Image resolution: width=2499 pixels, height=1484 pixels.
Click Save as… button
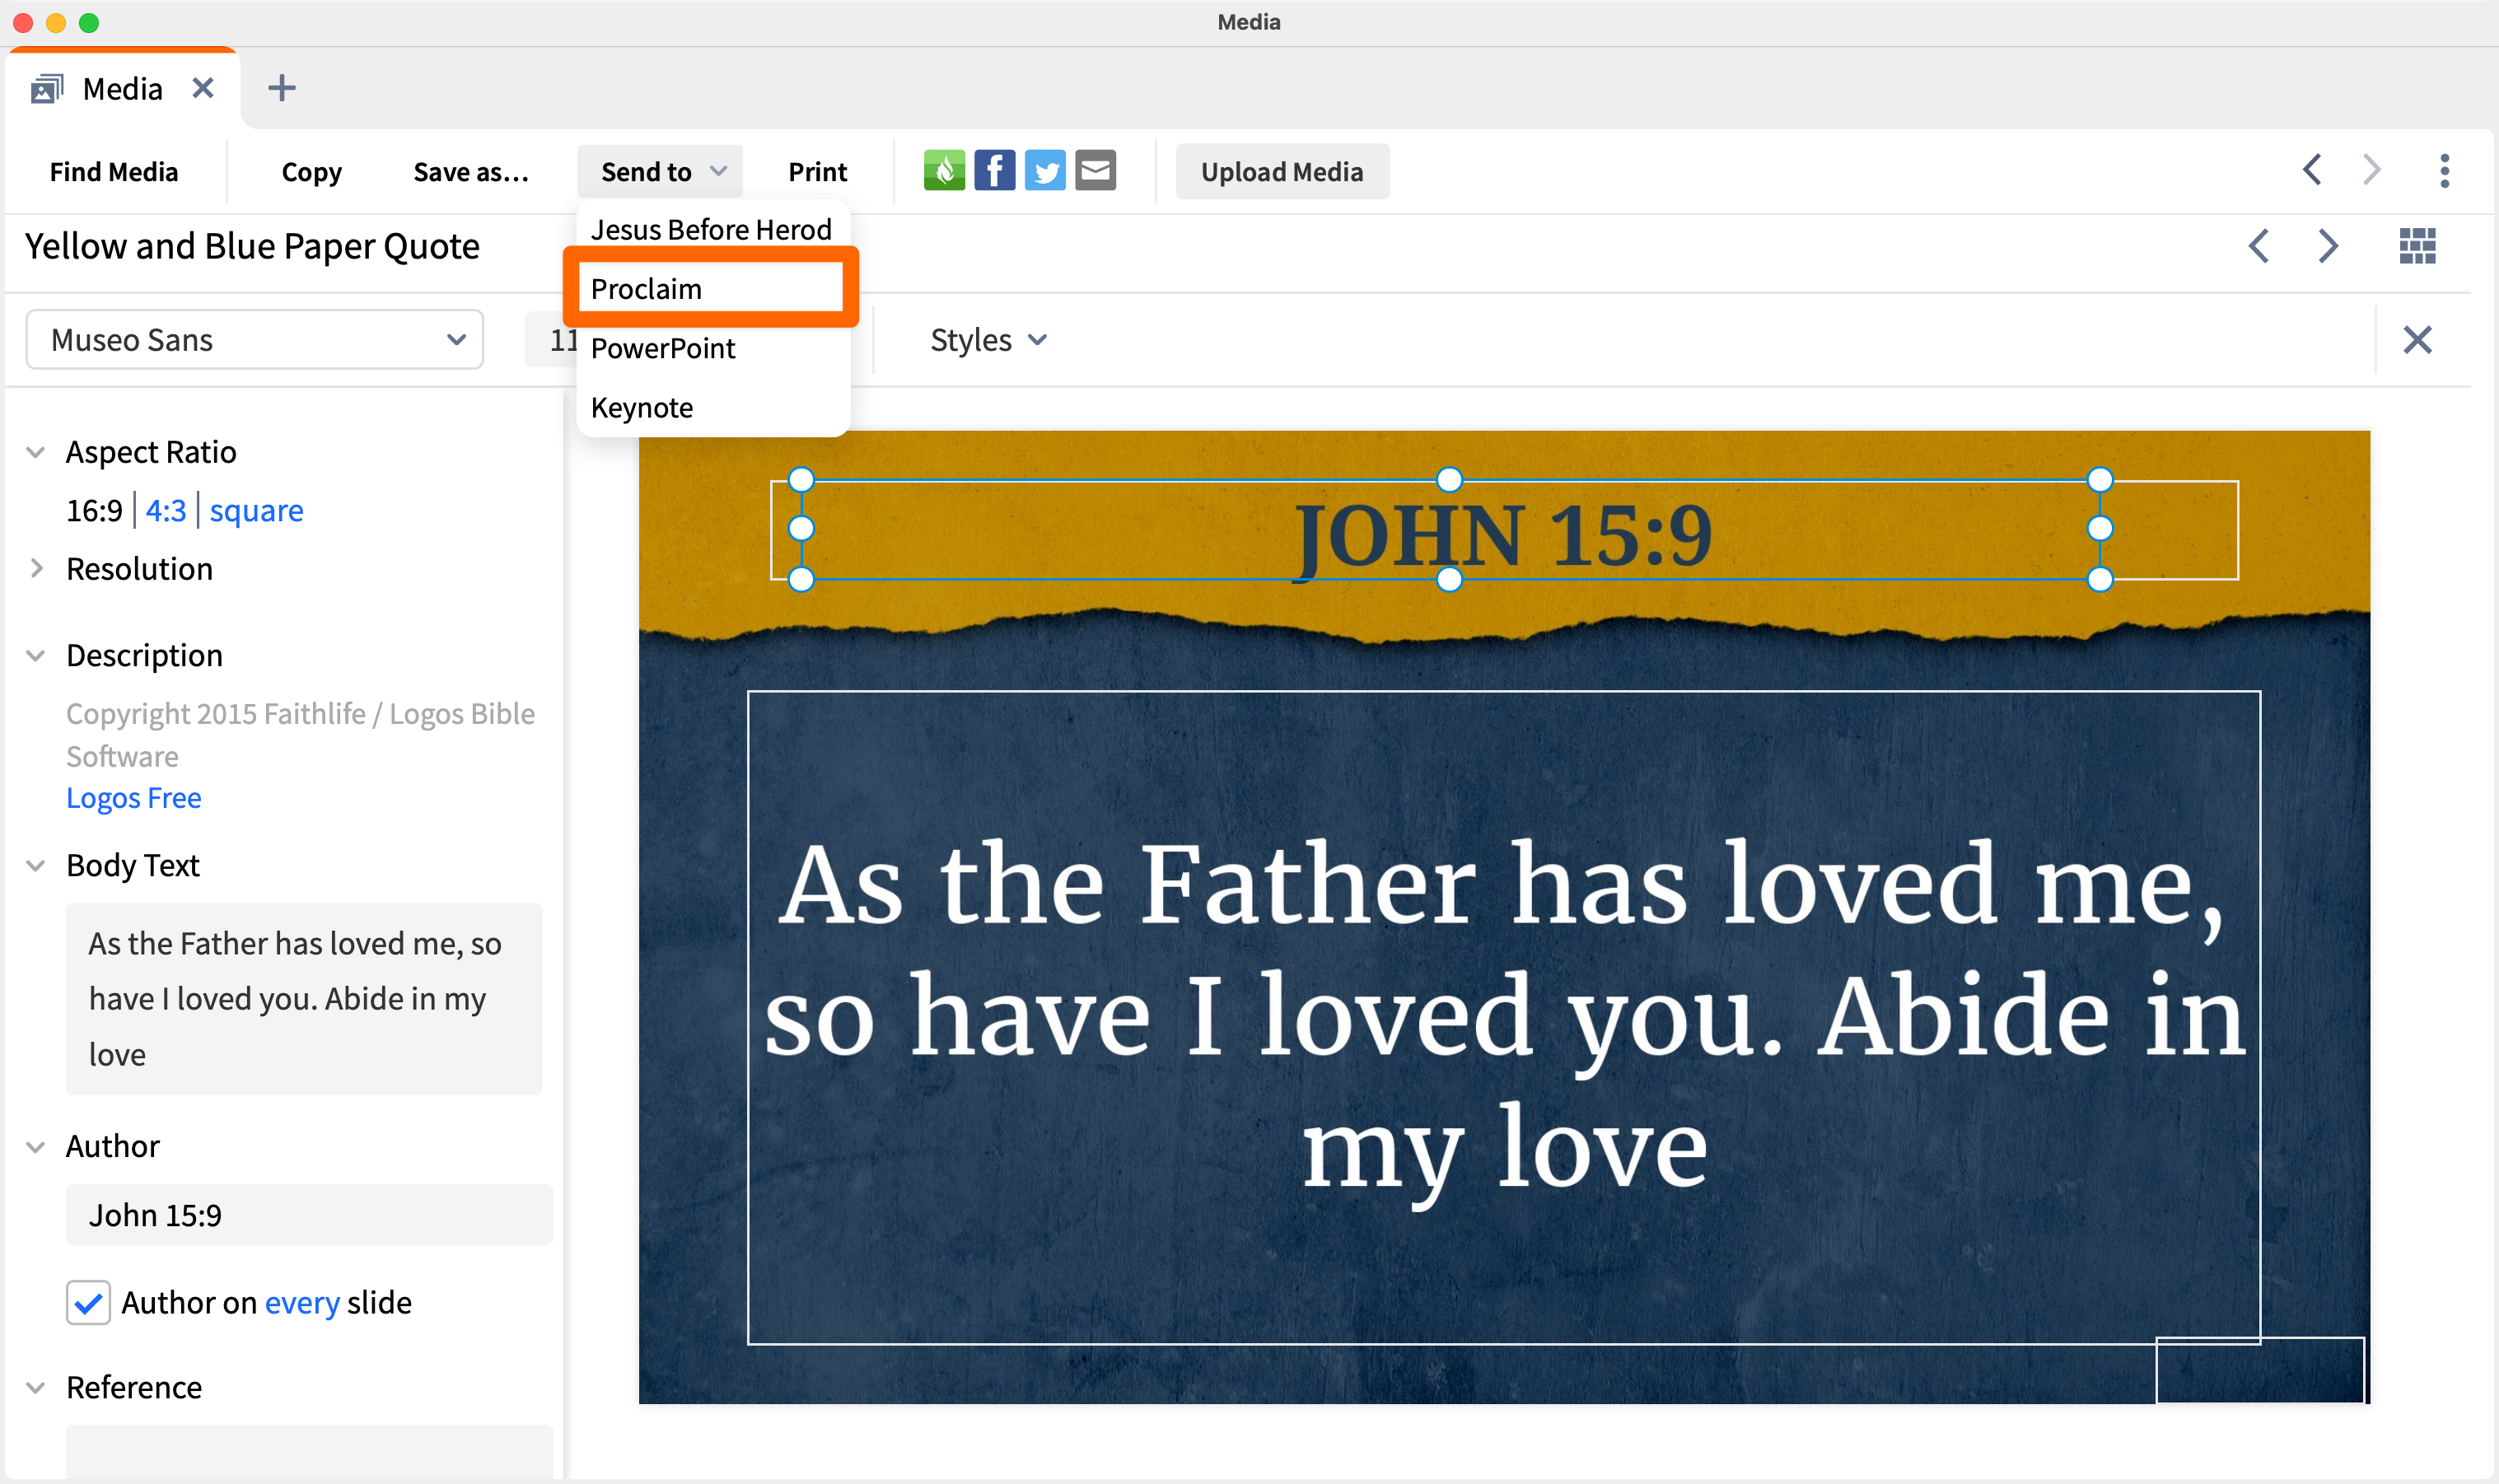[x=470, y=172]
